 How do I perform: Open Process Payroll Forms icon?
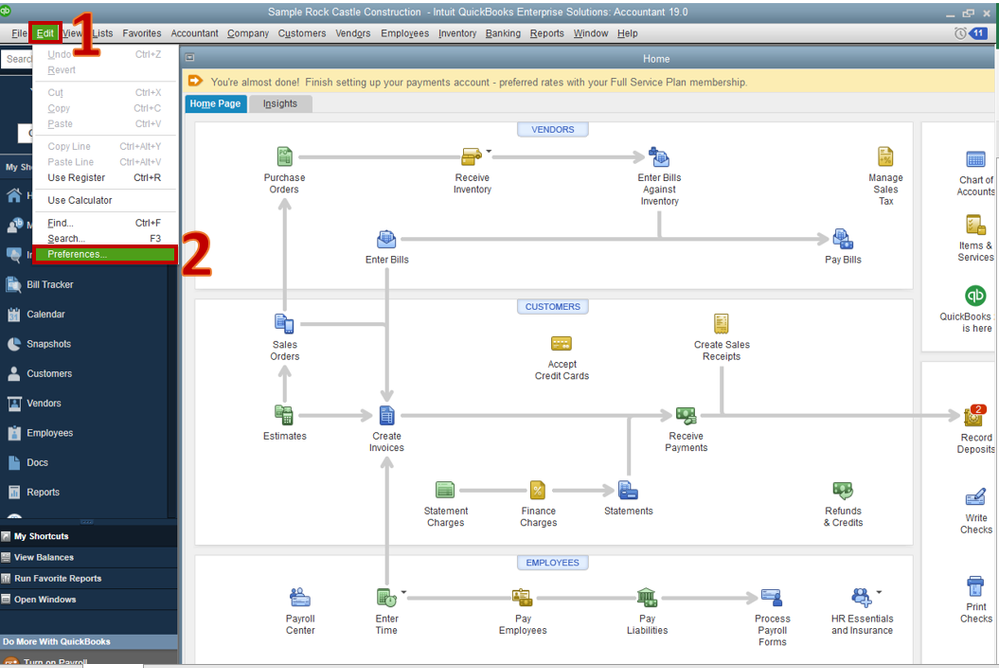772,598
